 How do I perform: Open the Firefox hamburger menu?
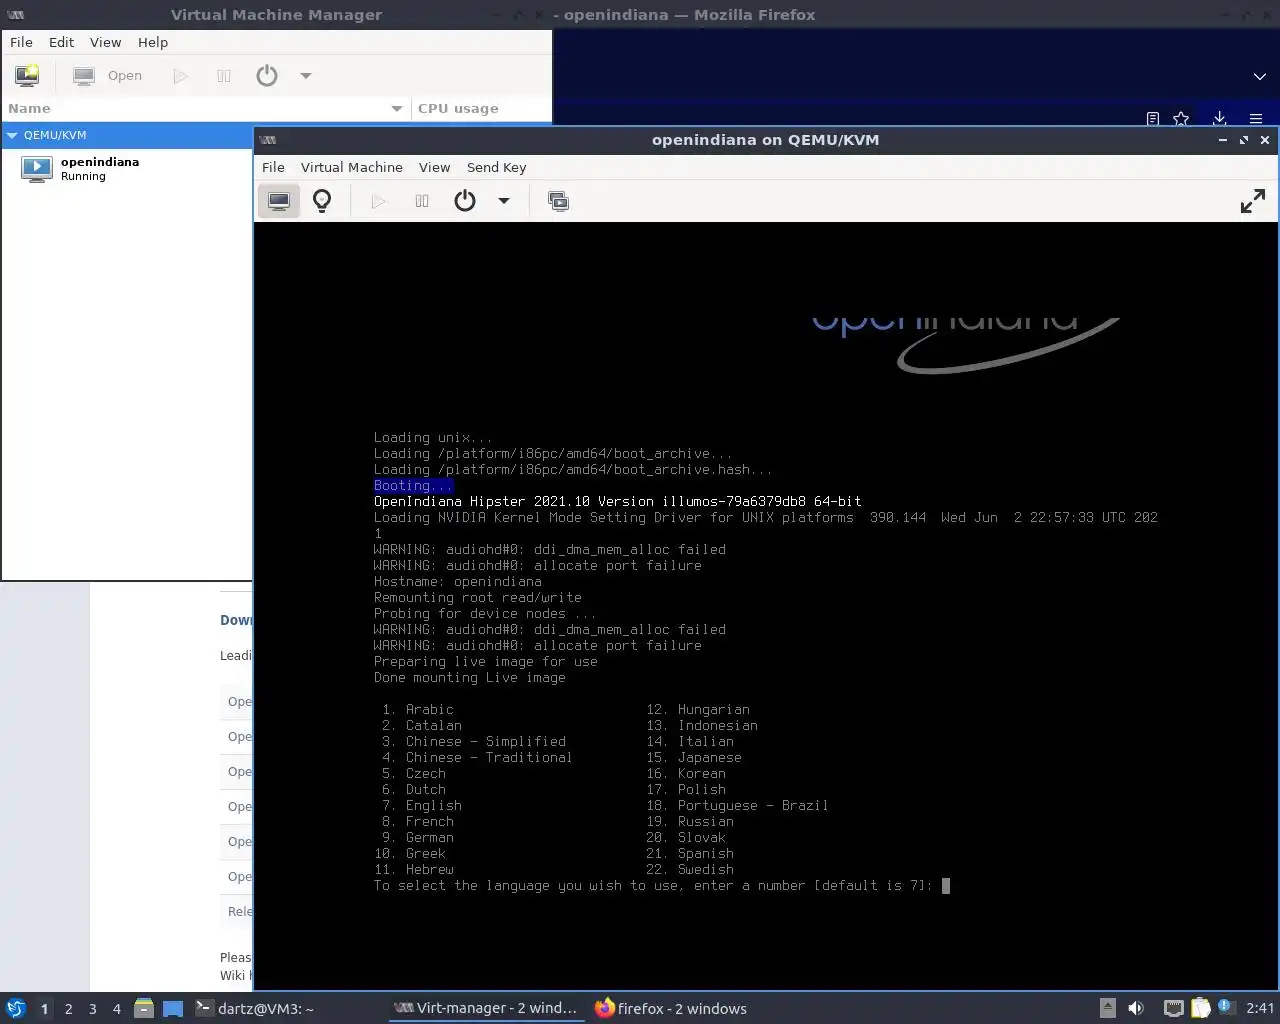pos(1256,118)
